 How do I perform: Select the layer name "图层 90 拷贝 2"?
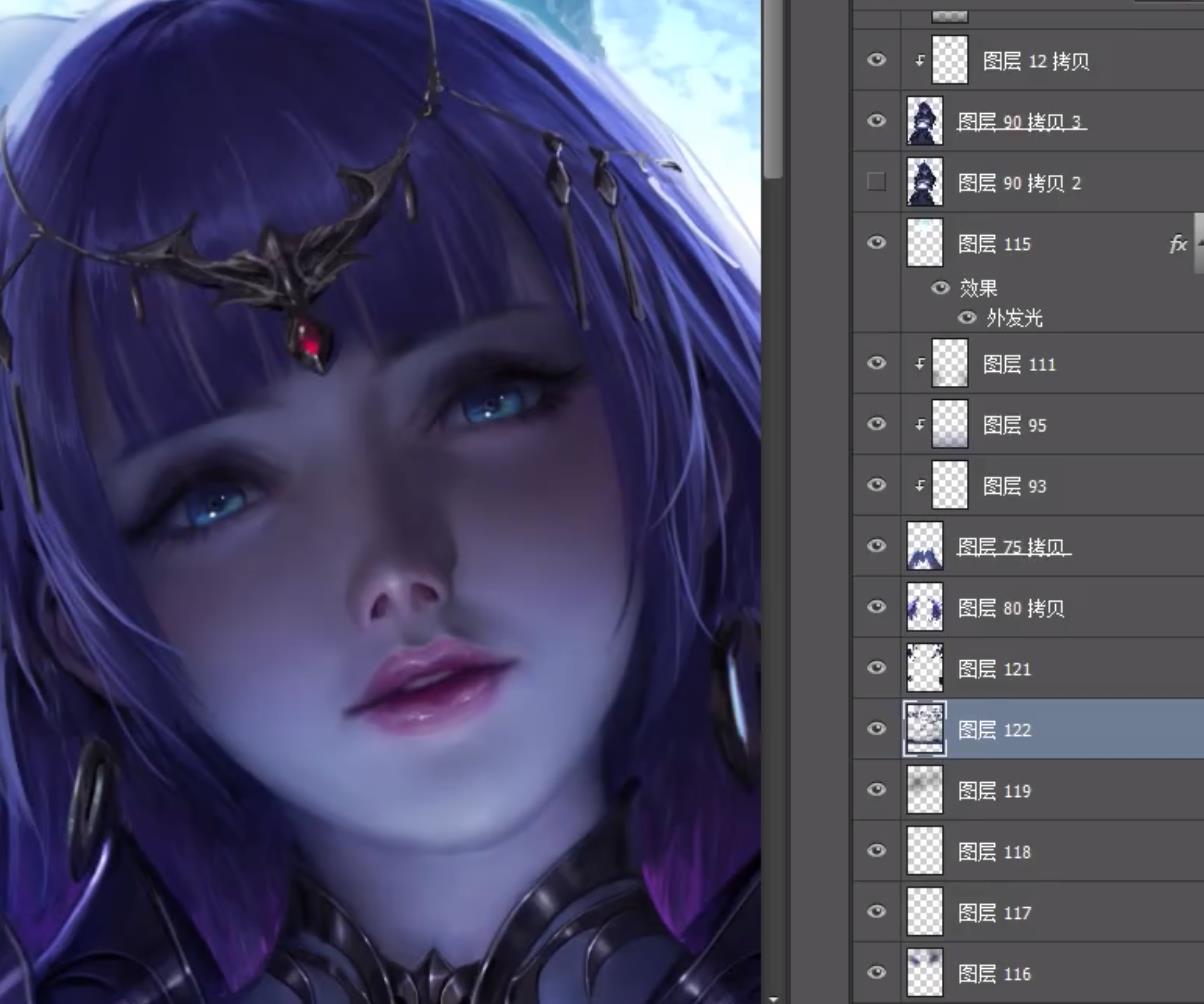(x=1020, y=183)
